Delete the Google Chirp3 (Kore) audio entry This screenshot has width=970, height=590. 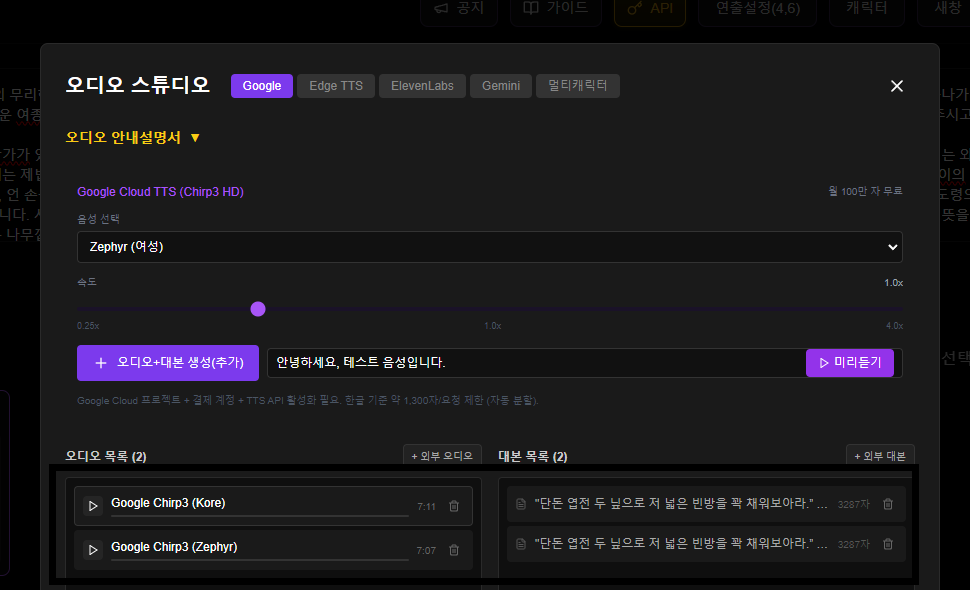pyautogui.click(x=454, y=507)
